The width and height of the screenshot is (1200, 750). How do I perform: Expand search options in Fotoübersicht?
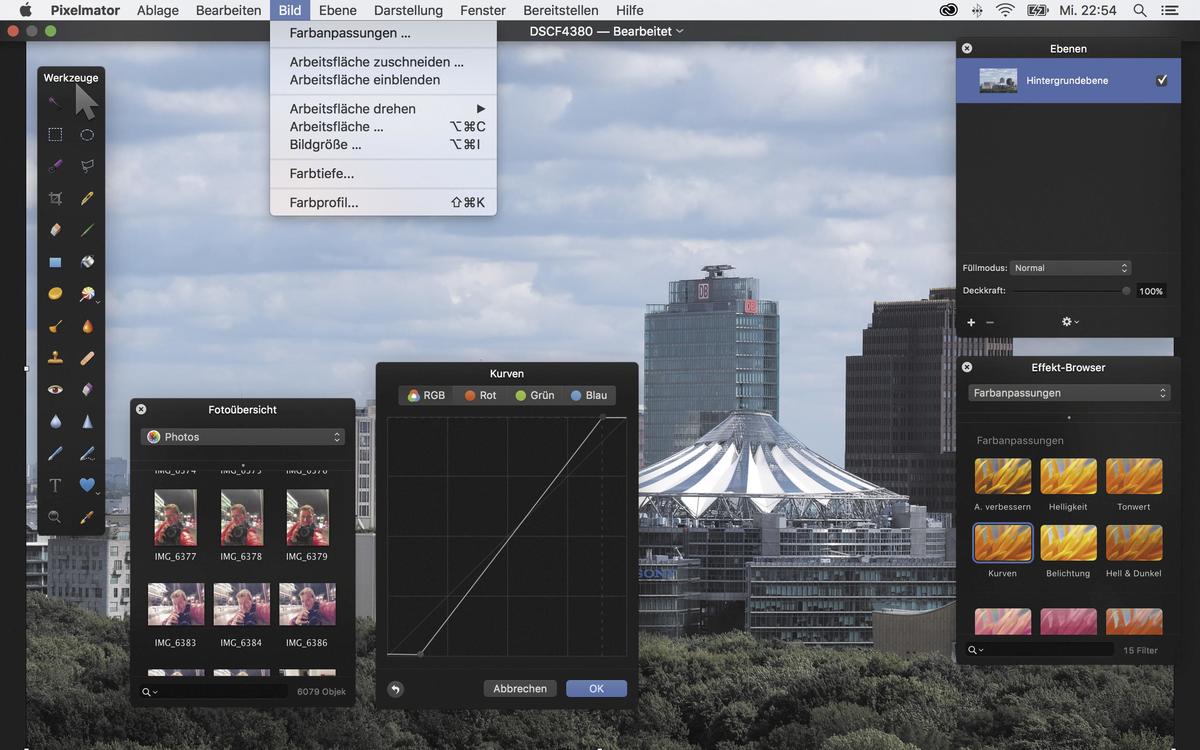tap(150, 692)
